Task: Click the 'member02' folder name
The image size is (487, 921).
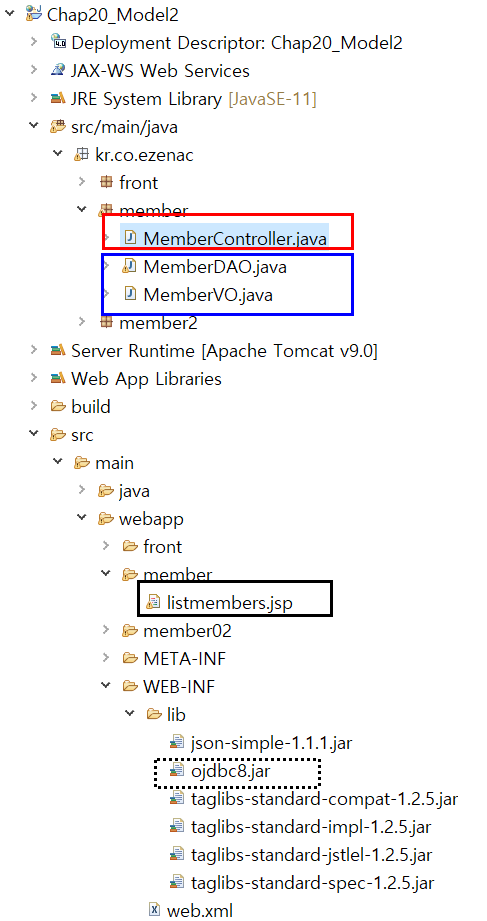Action: pyautogui.click(x=187, y=630)
